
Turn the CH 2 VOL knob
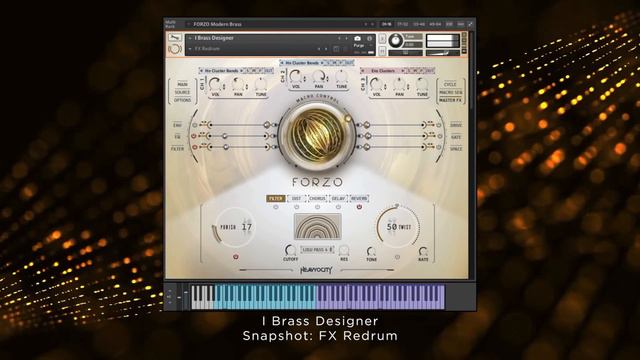[296, 76]
